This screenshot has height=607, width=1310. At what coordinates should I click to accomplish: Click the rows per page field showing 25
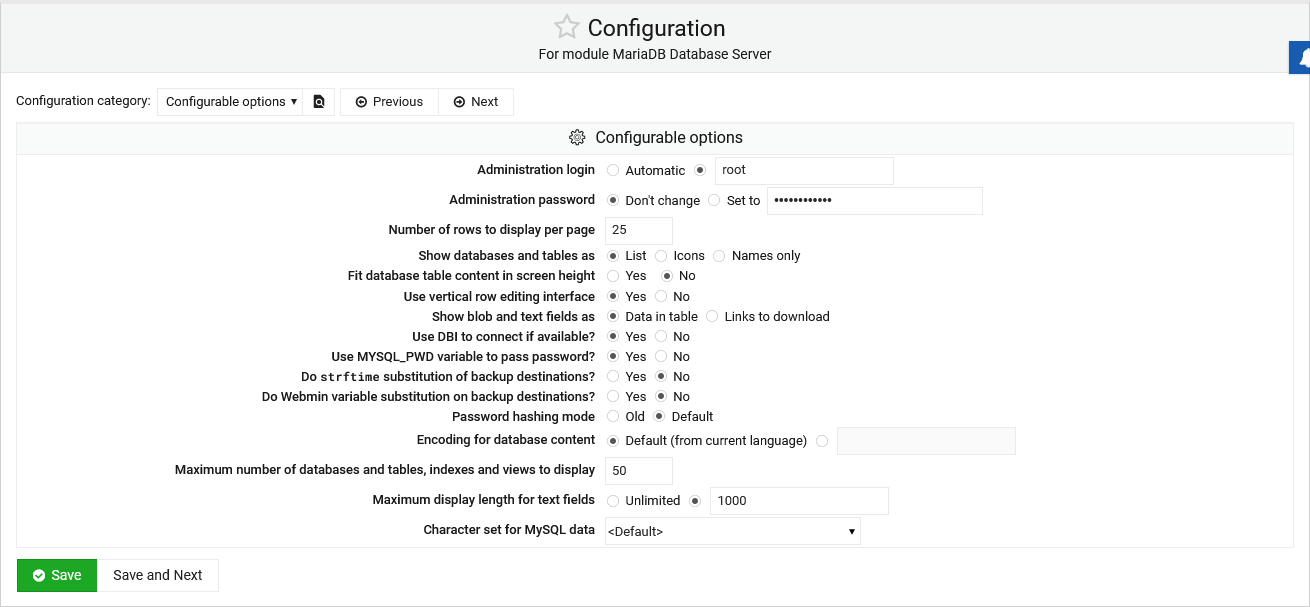pyautogui.click(x=639, y=230)
